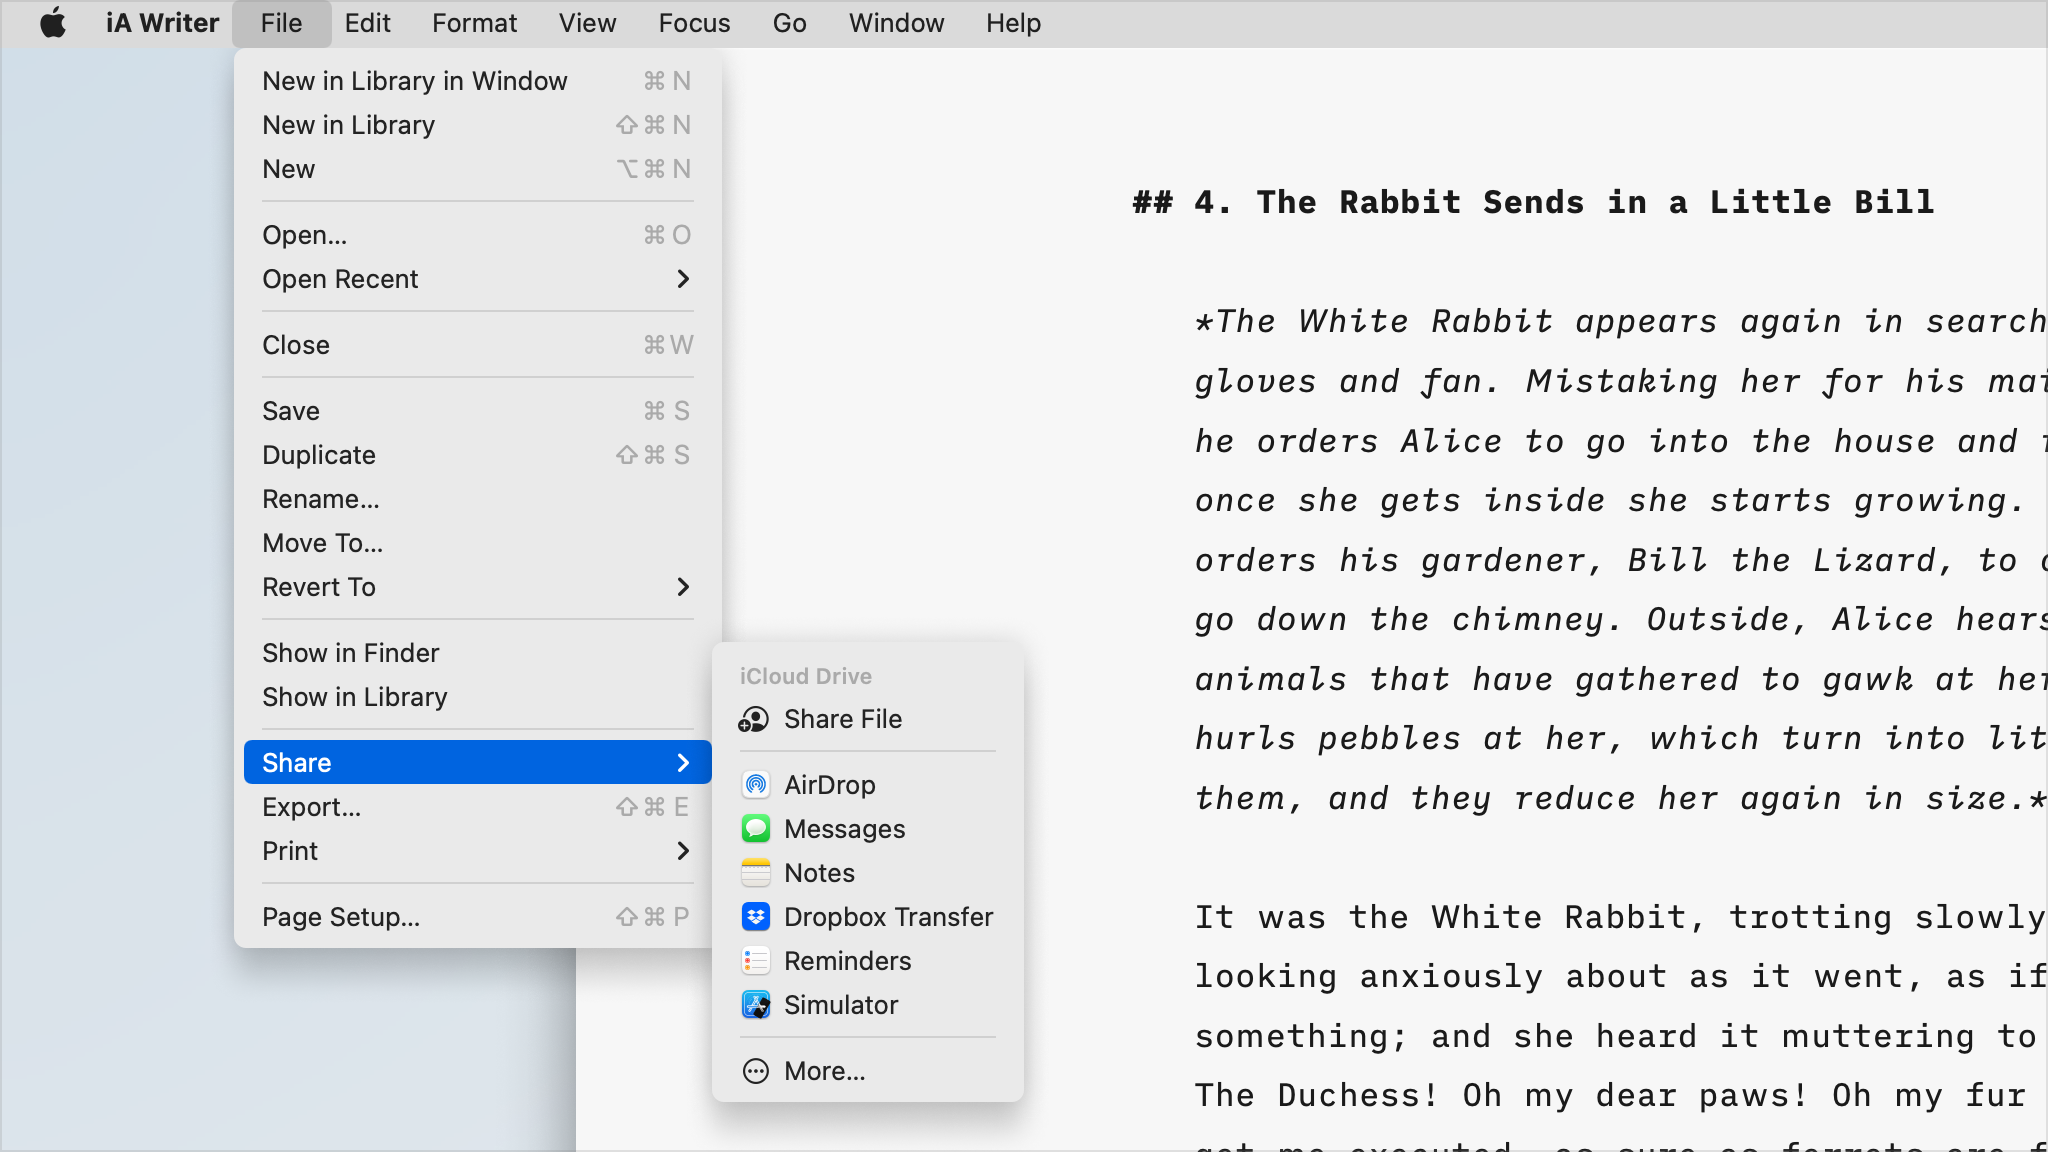
Task: Click the Simulator app icon
Action: tap(756, 1005)
